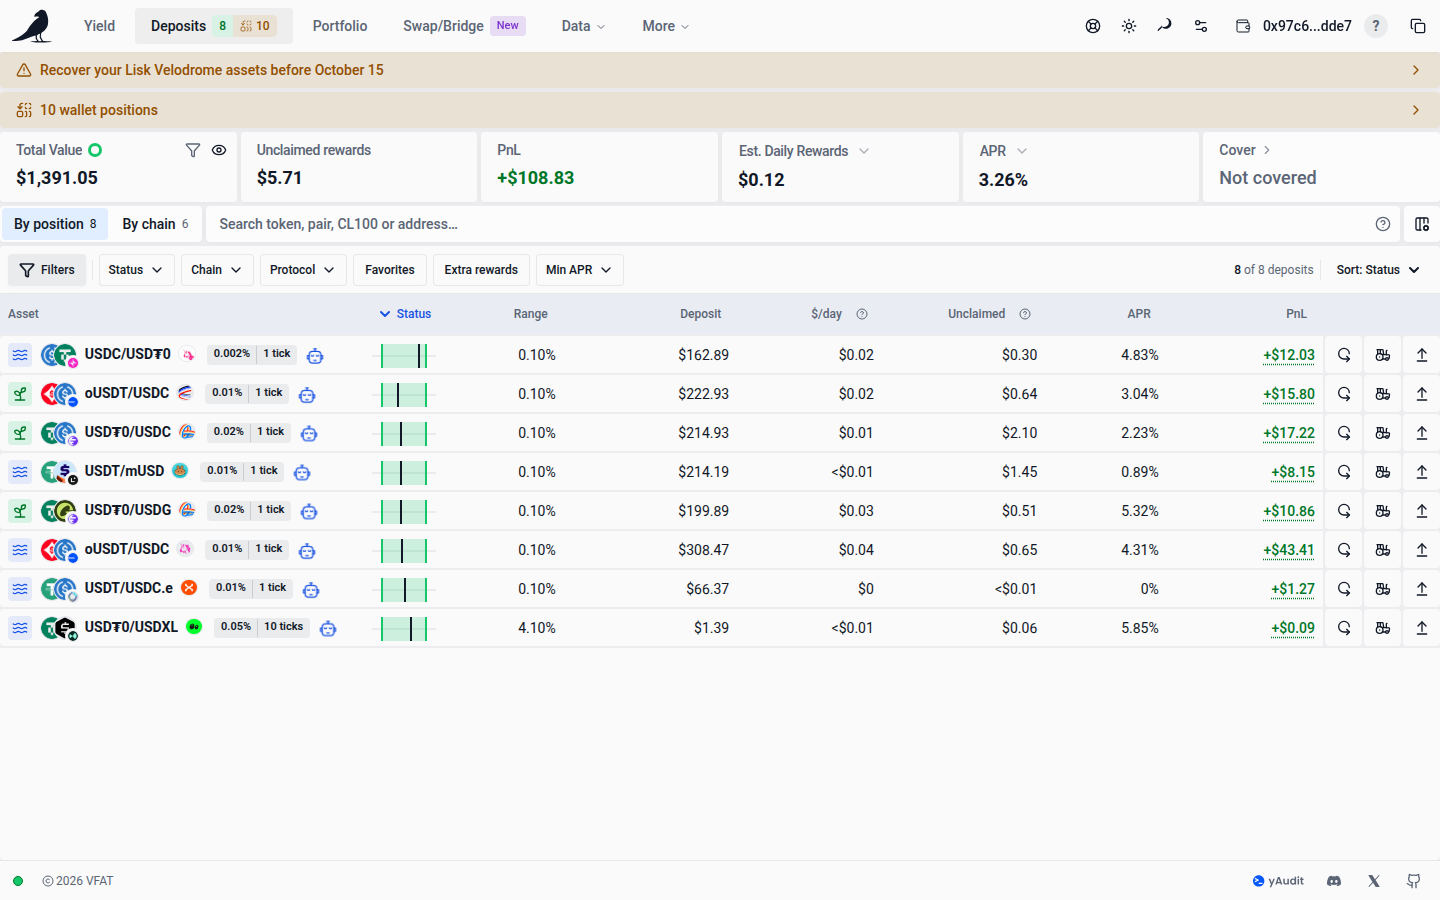This screenshot has height=900, width=1440.
Task: Copy wallet address icon
Action: coord(1418,26)
